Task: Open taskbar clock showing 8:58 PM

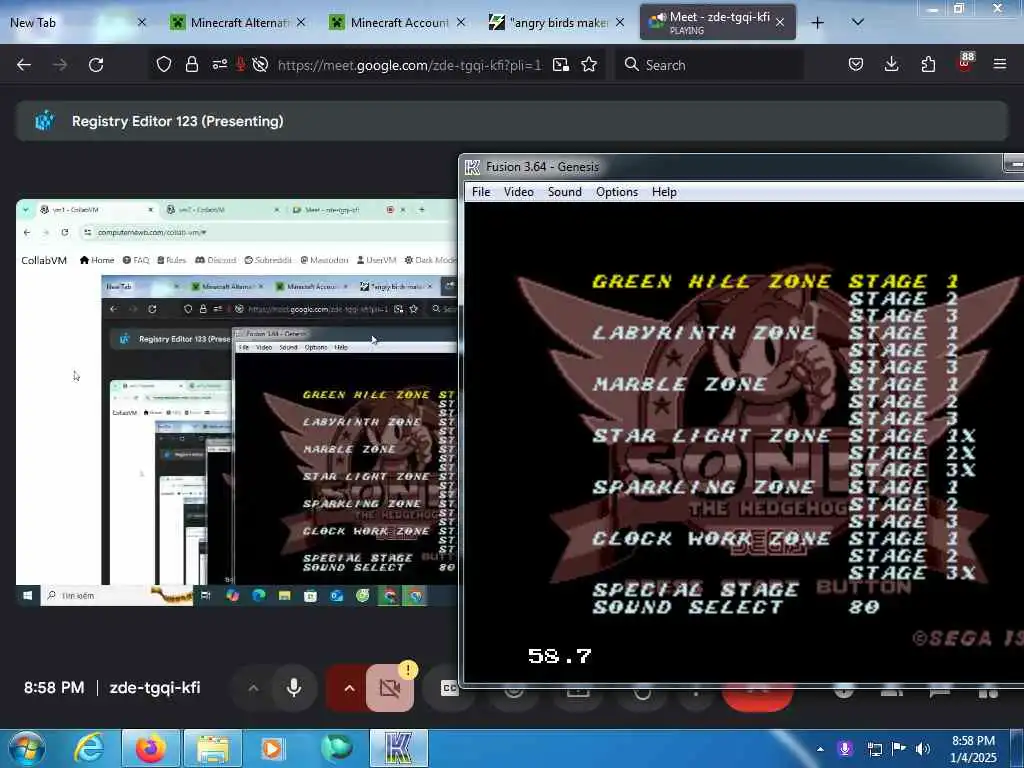Action: [973, 749]
